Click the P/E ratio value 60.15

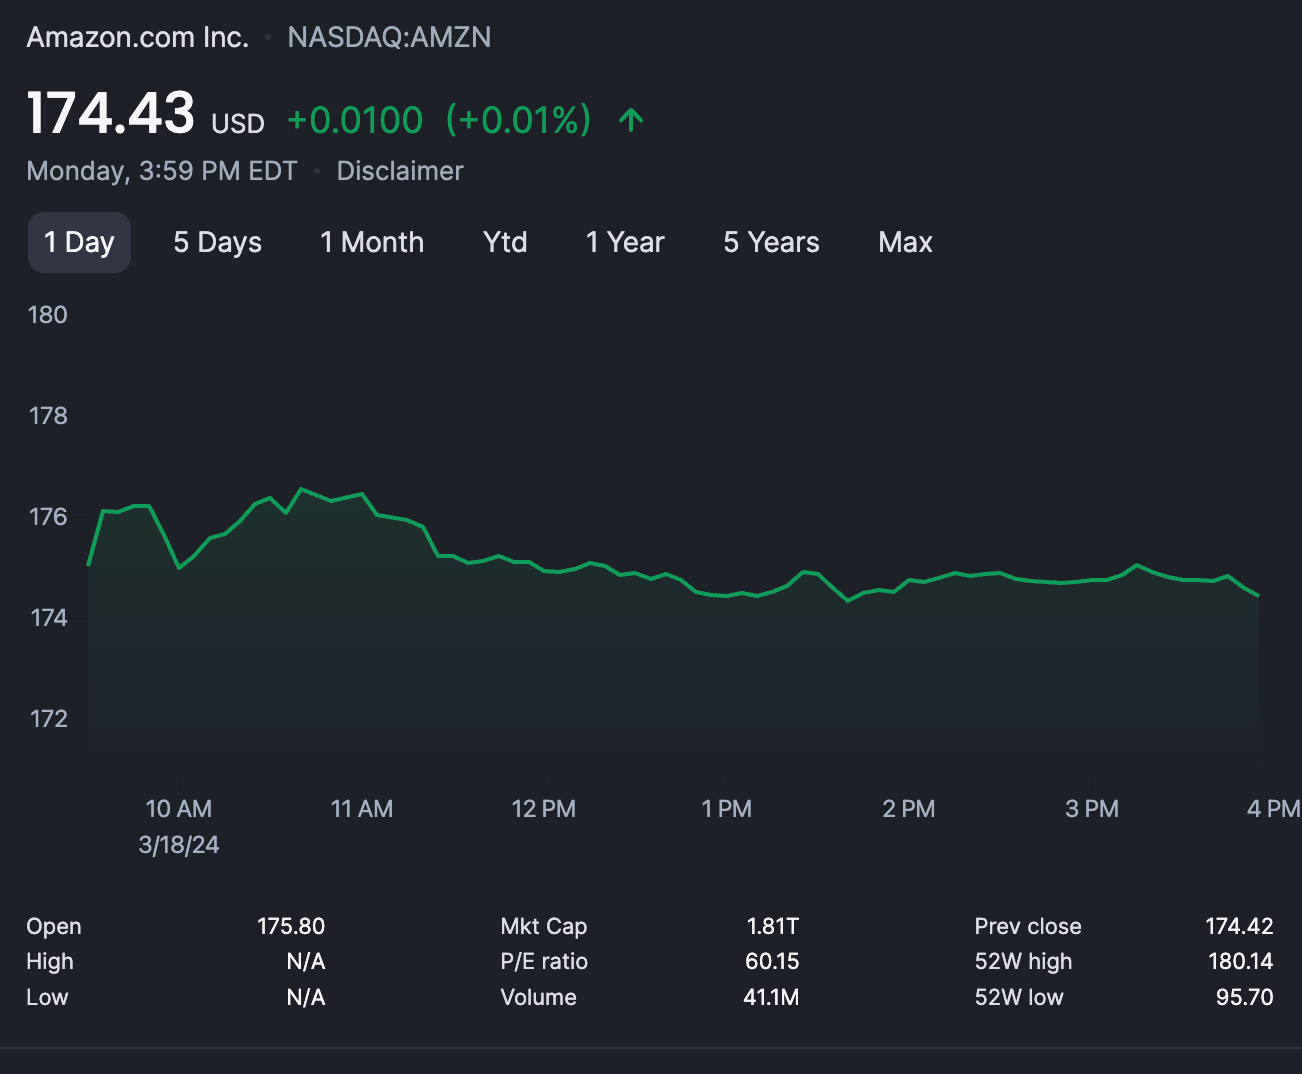pos(772,961)
